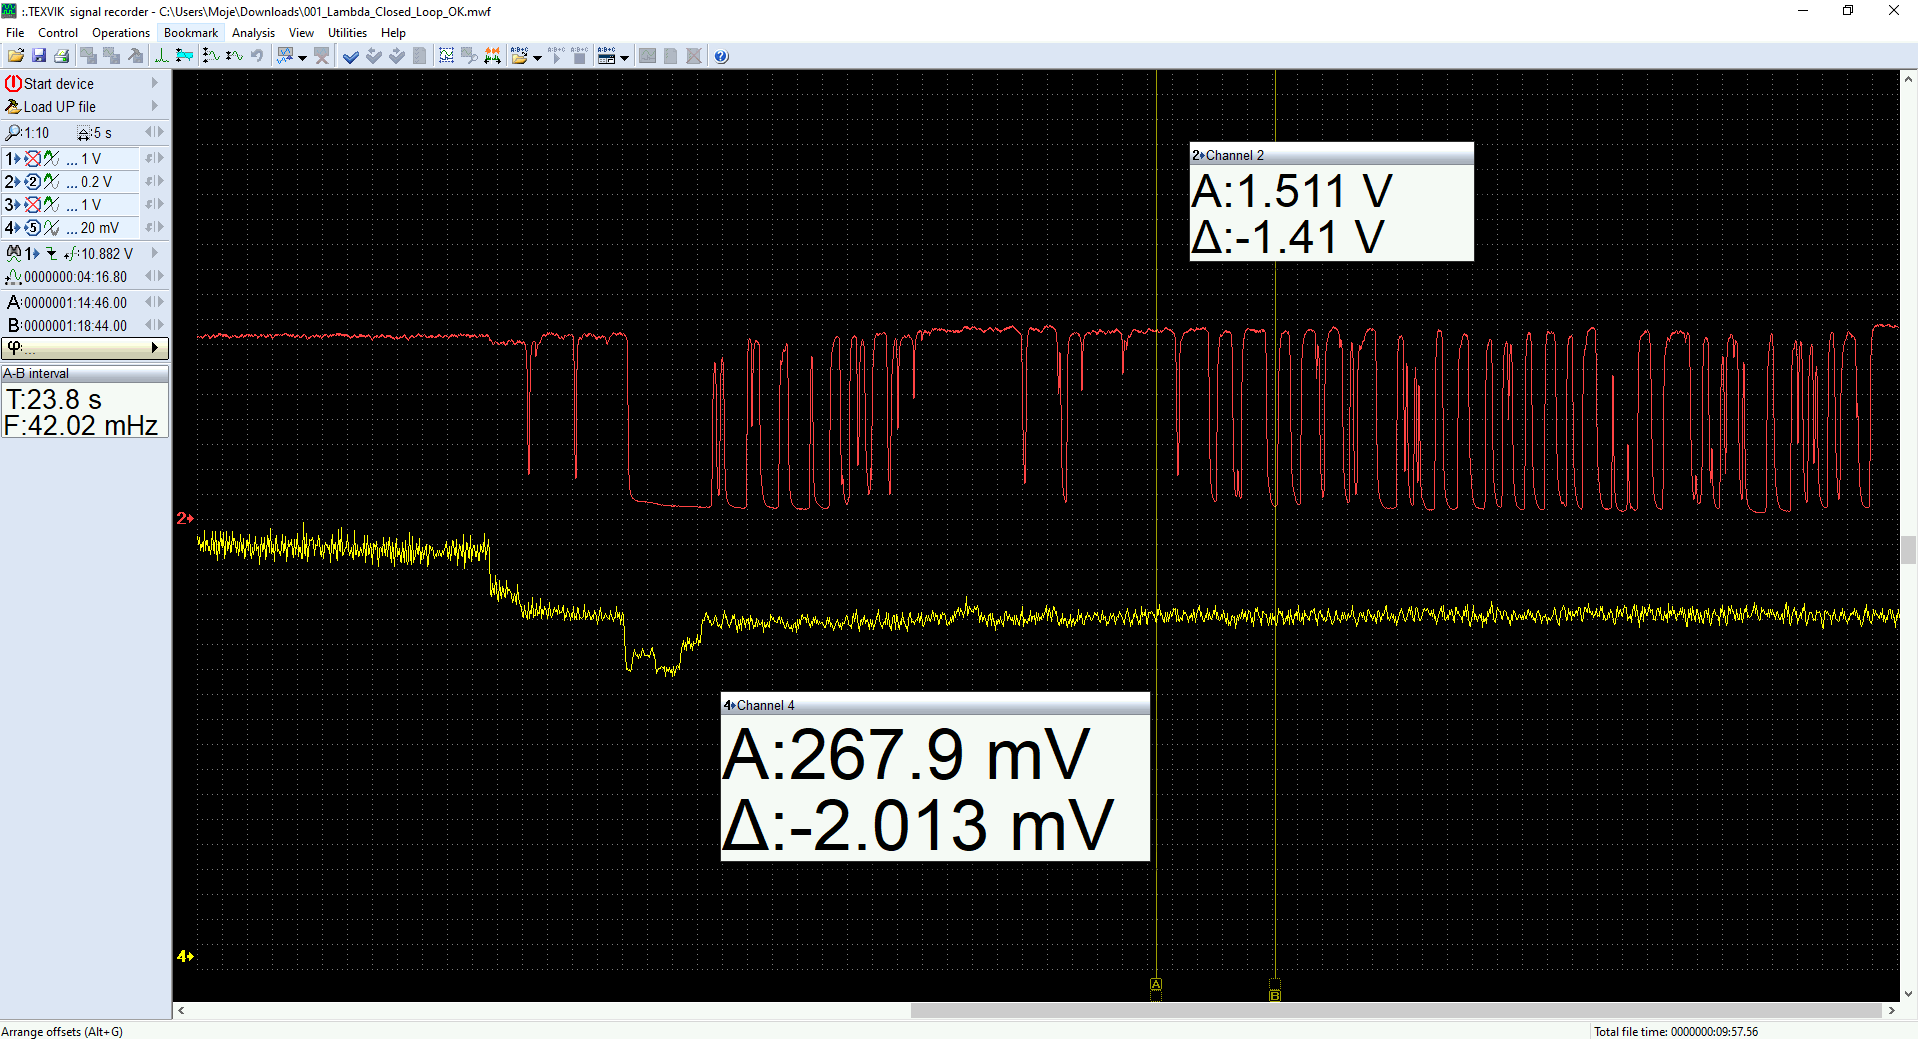The width and height of the screenshot is (1918, 1039).
Task: Open a file with the folder icon
Action: pos(16,56)
